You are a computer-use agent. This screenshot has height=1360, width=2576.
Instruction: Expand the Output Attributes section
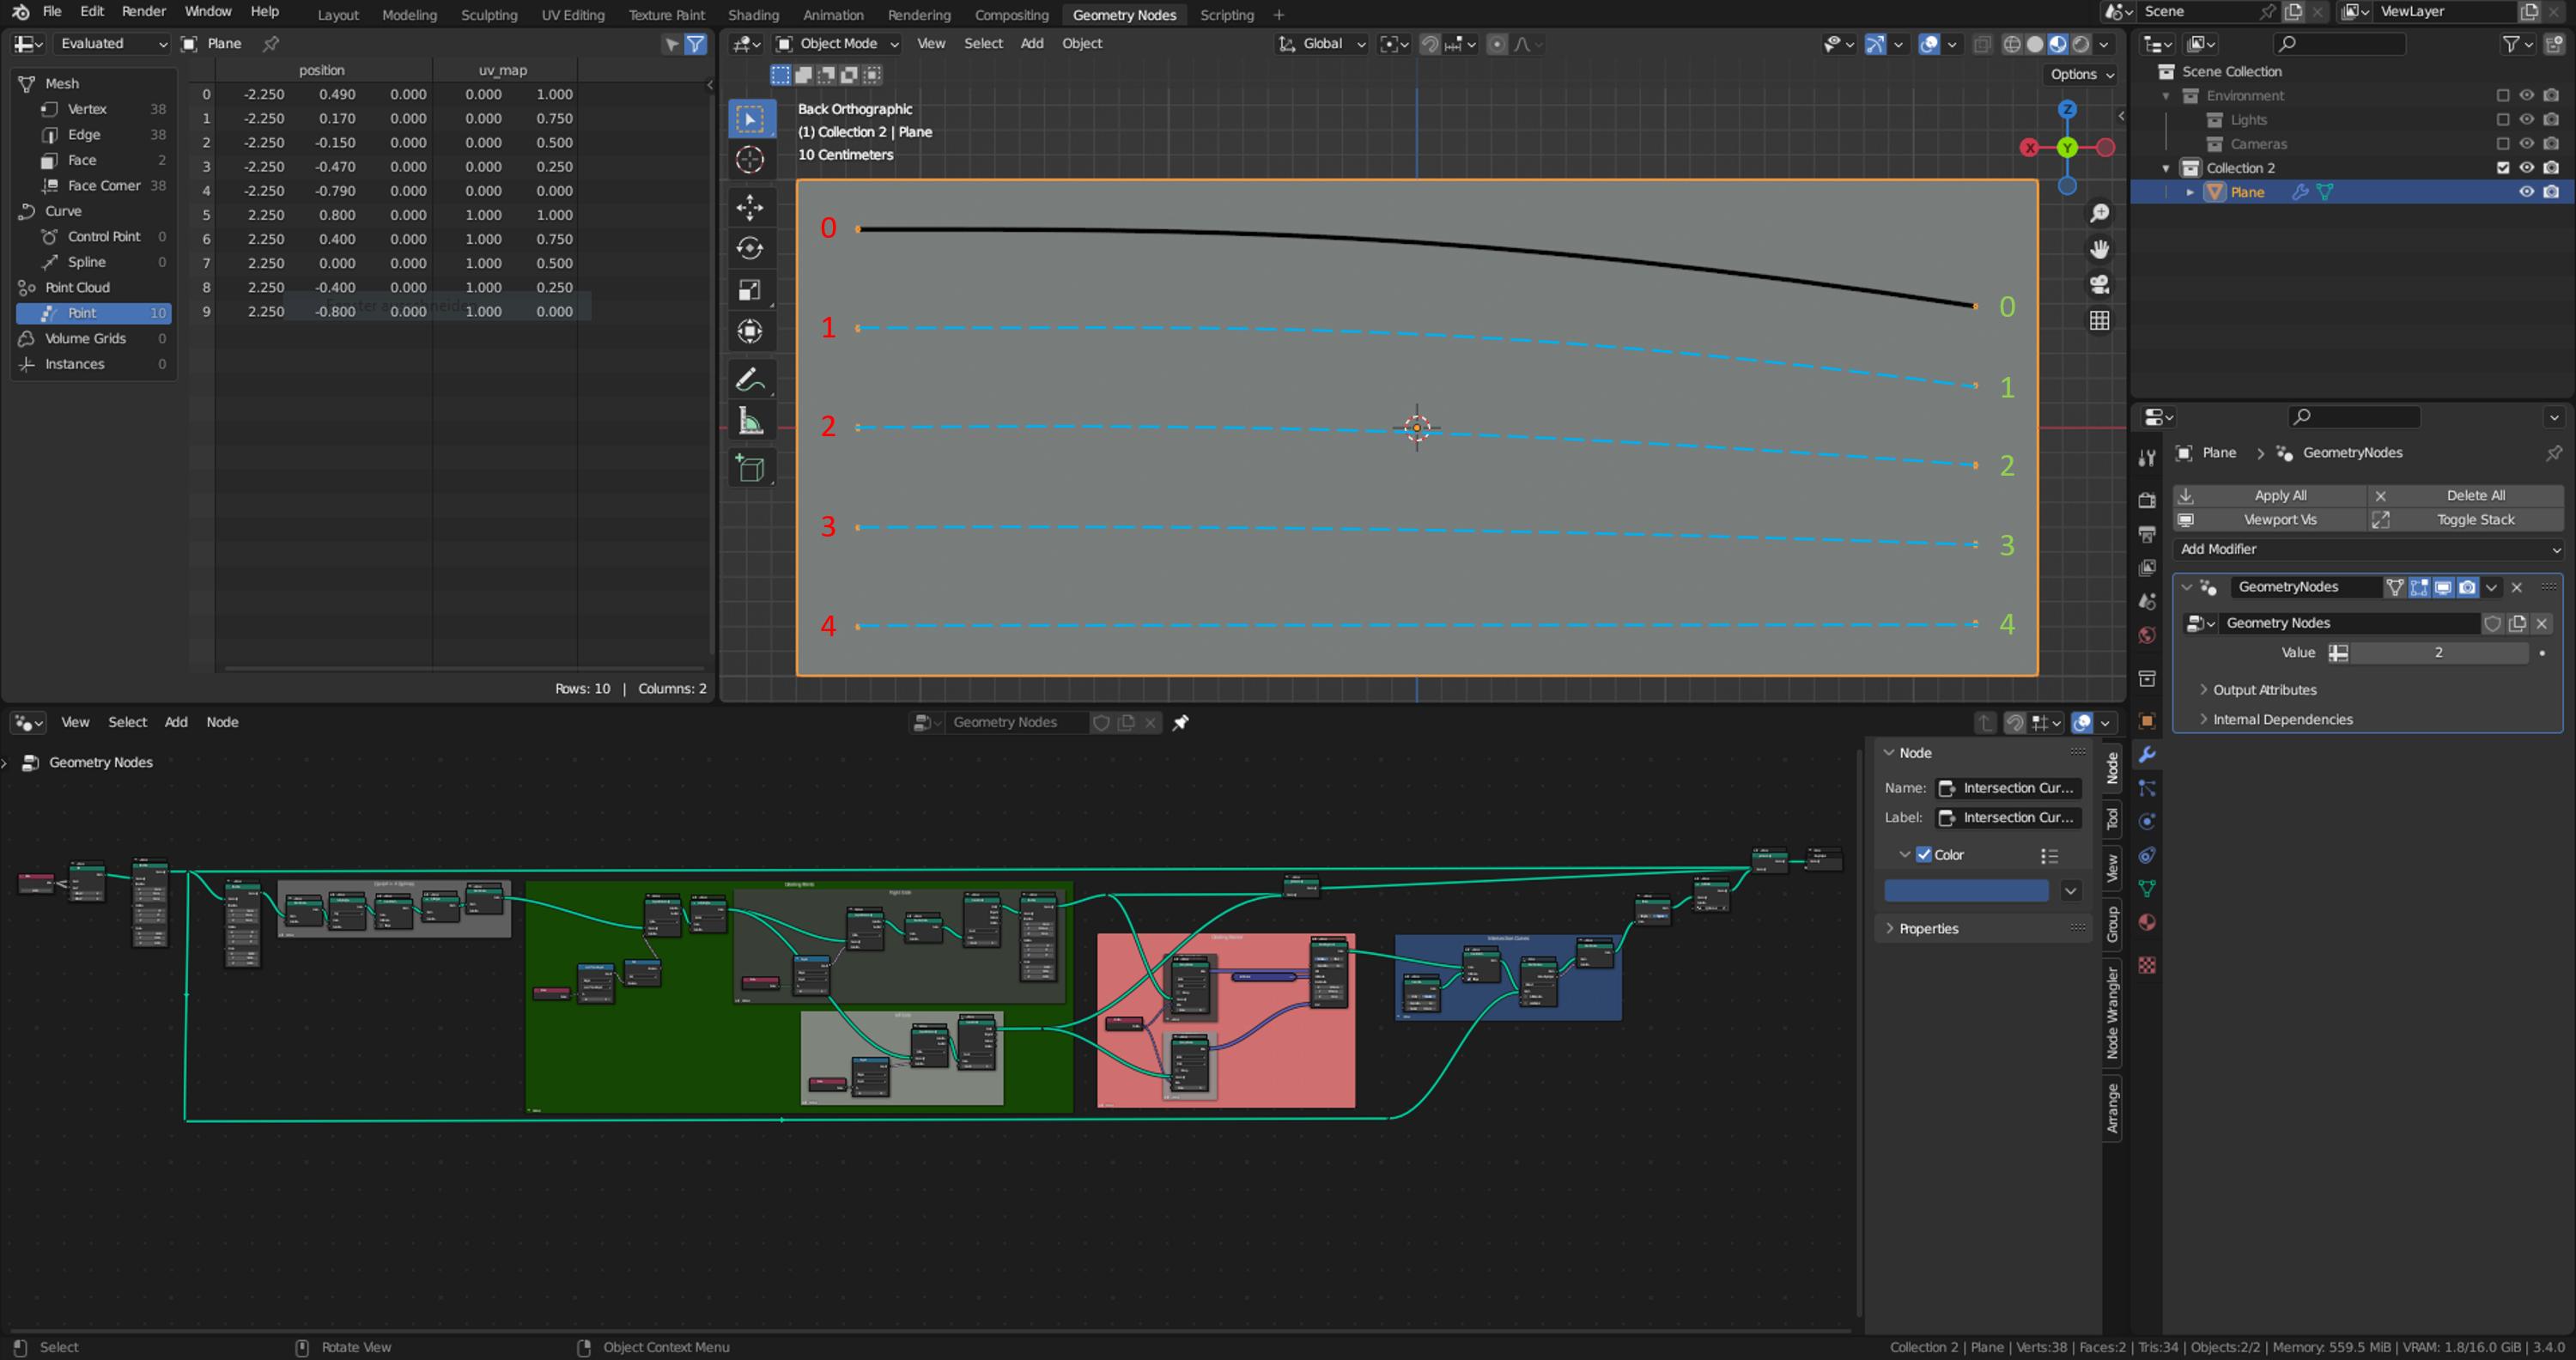click(x=2264, y=690)
